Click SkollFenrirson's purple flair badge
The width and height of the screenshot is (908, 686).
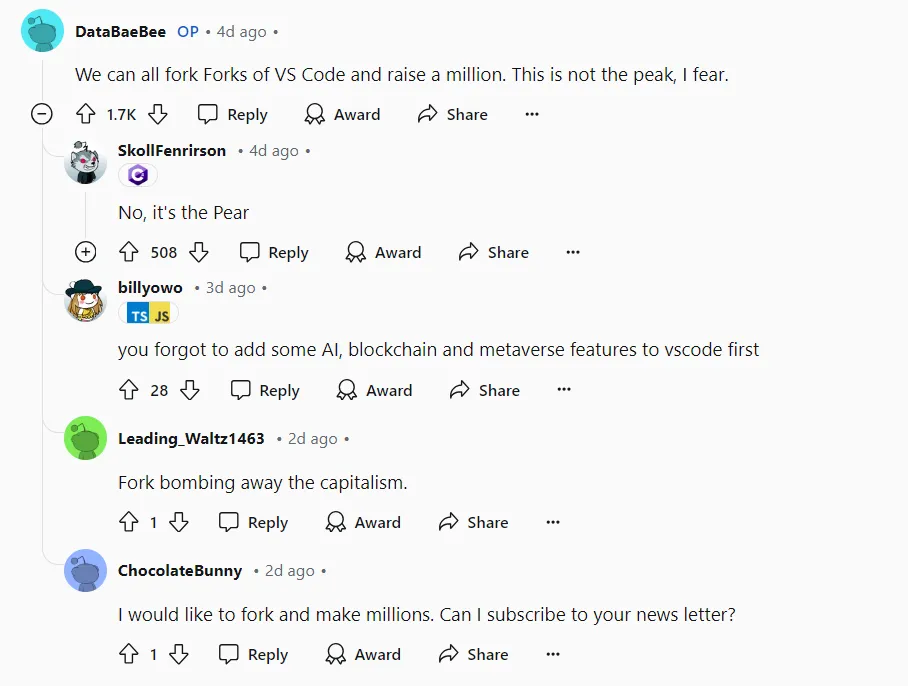(x=138, y=174)
